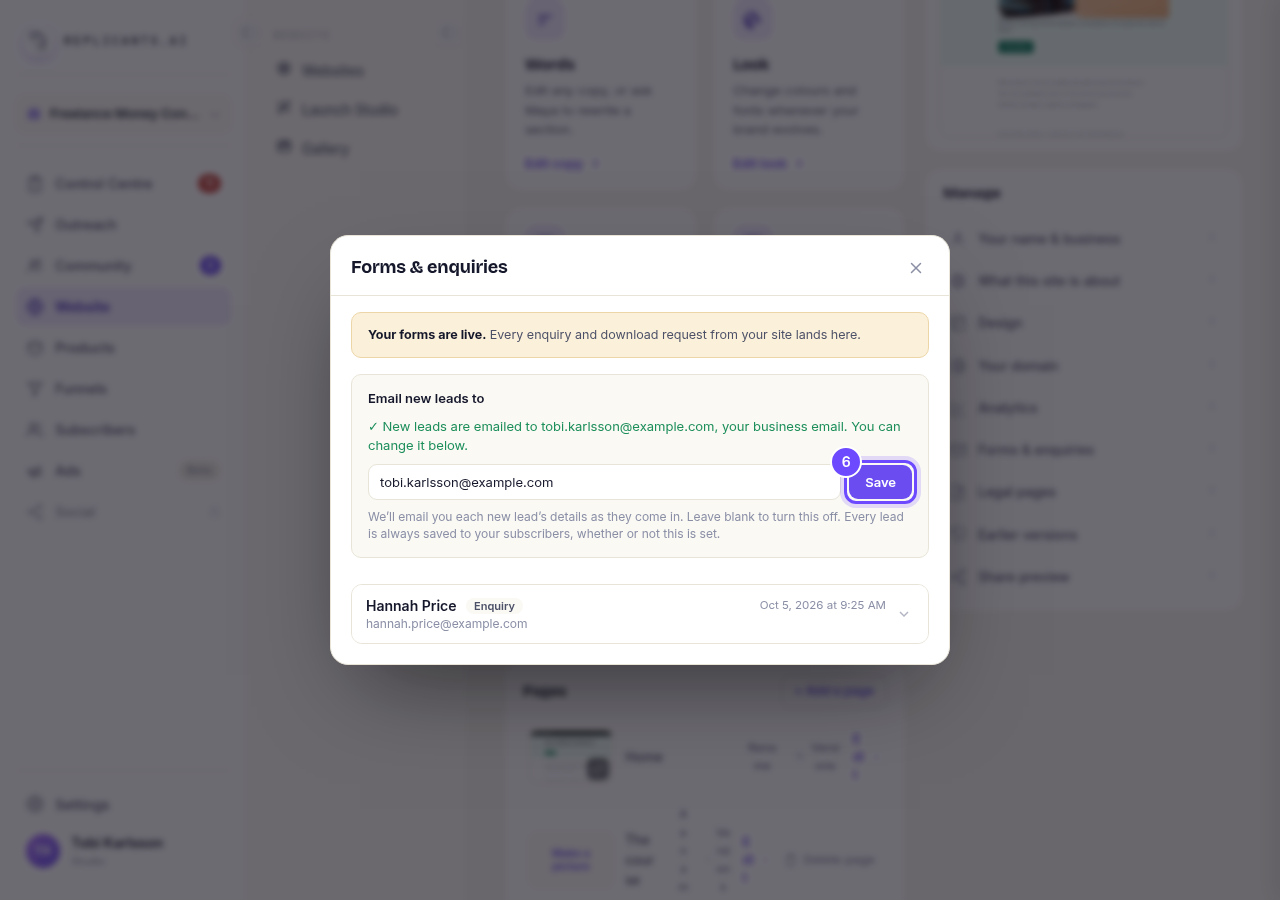1280x900 pixels.
Task: Click the tutorial step 6 badge
Action: coord(846,462)
